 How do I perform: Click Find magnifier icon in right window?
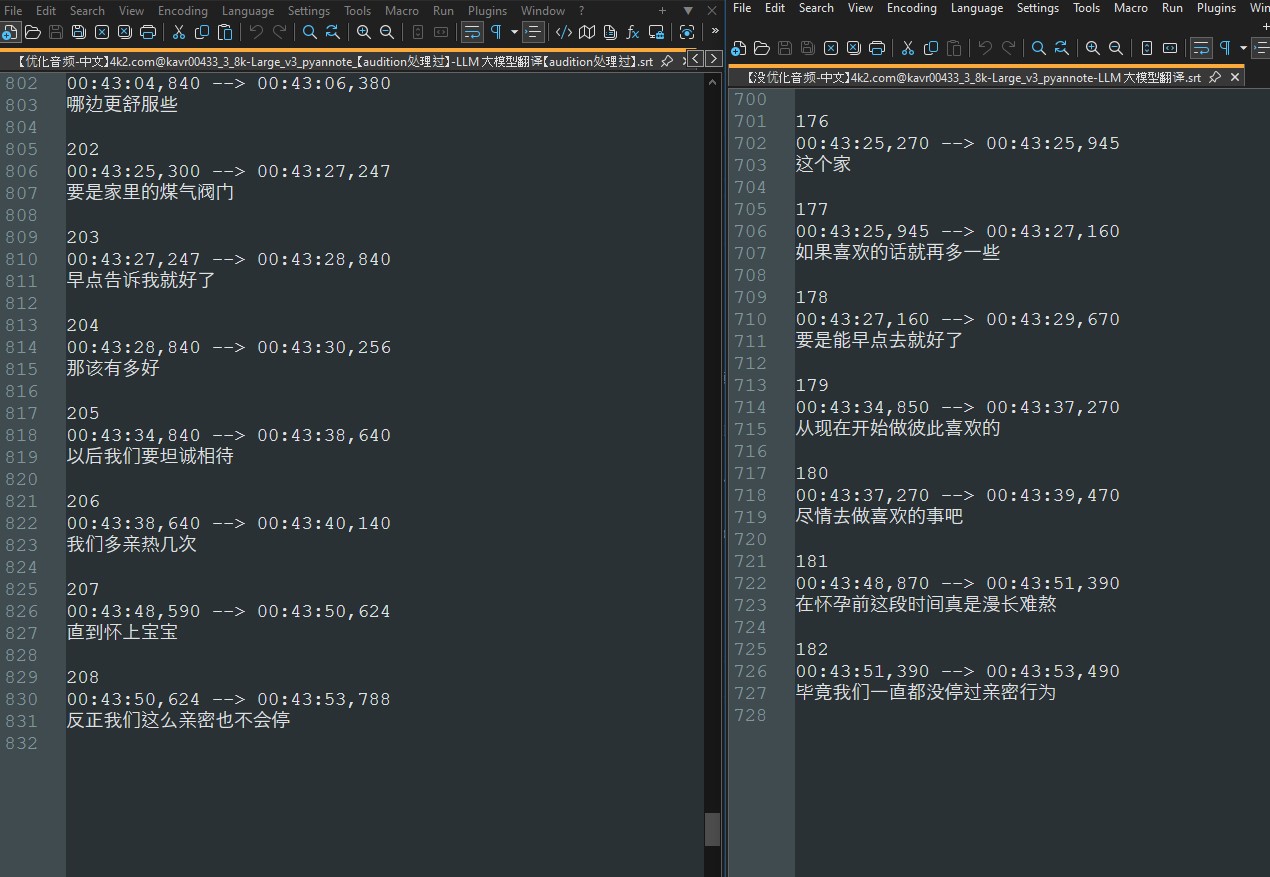(x=1039, y=47)
